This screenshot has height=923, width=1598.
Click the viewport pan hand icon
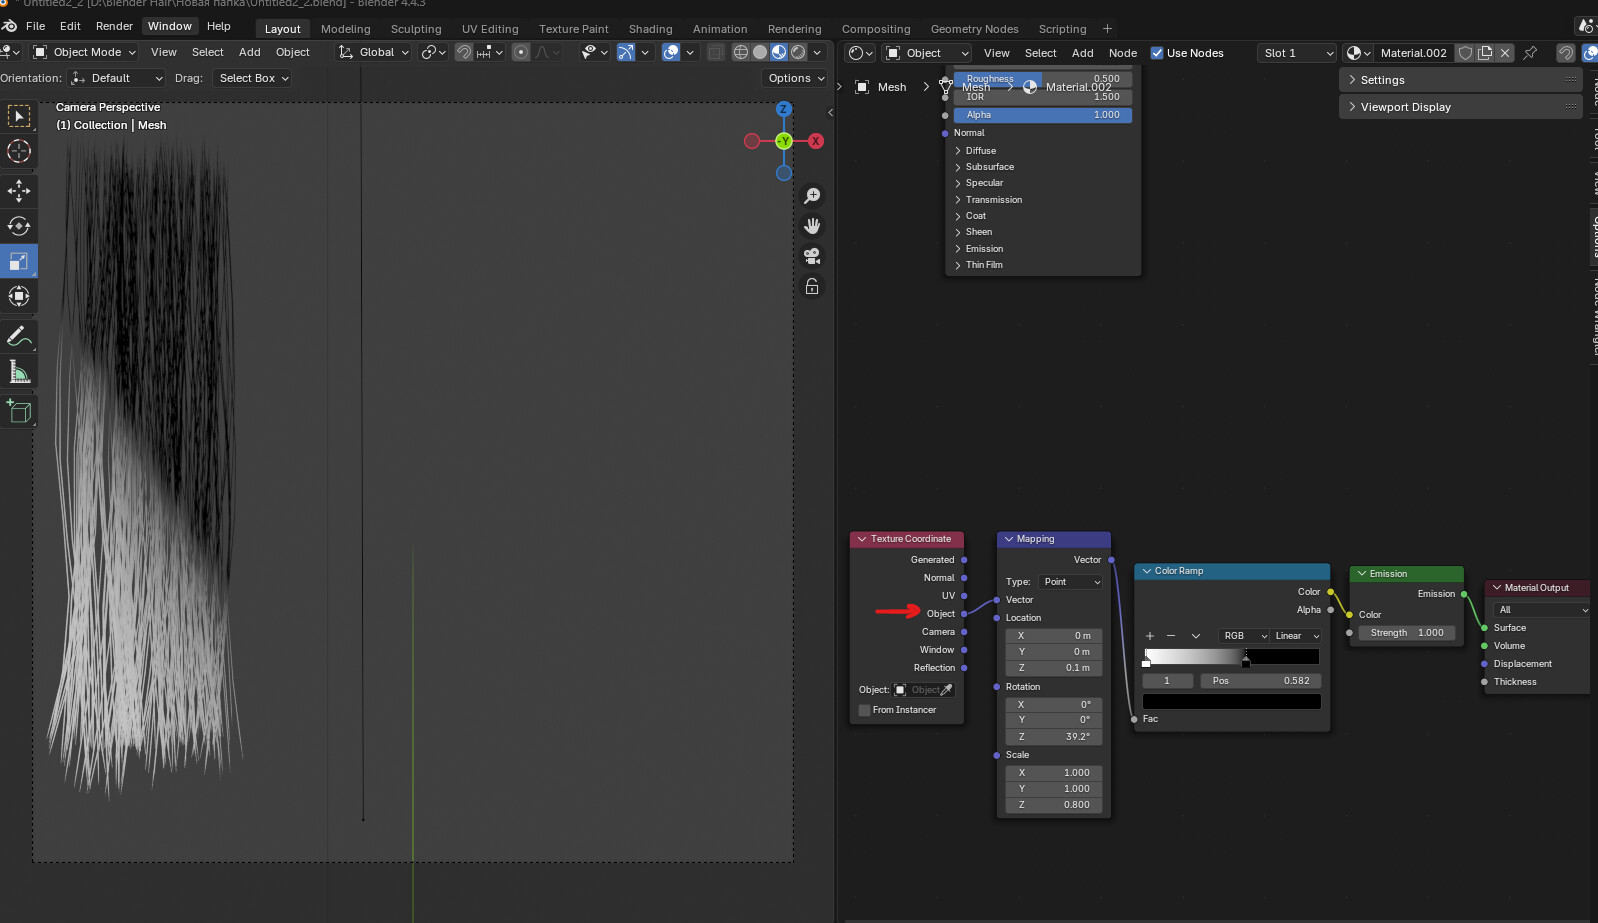[x=812, y=226]
